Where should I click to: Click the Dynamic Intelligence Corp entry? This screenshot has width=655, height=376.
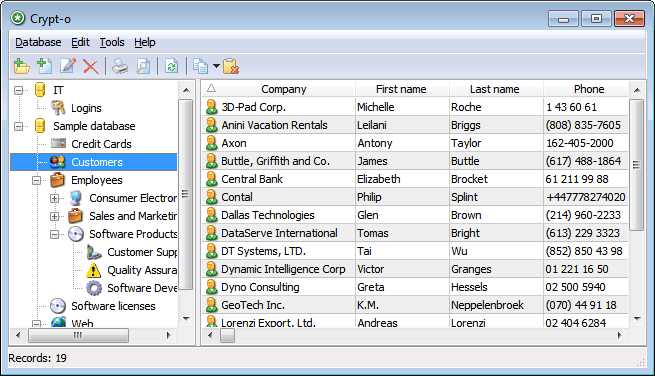point(283,269)
